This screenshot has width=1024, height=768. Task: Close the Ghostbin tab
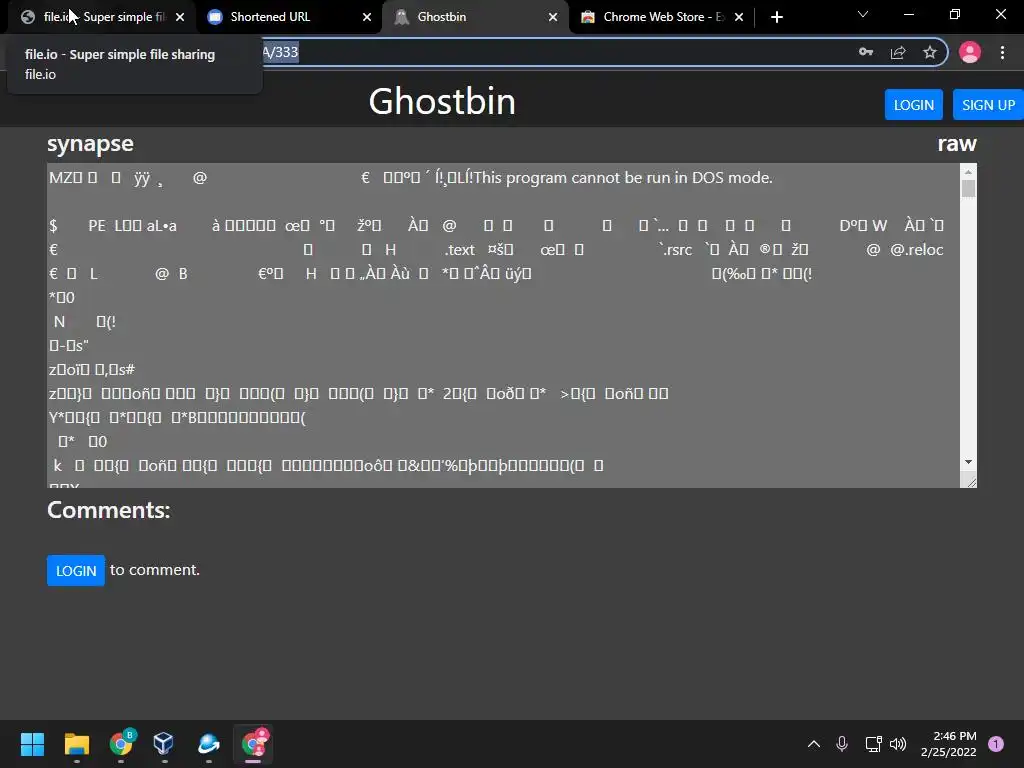552,17
